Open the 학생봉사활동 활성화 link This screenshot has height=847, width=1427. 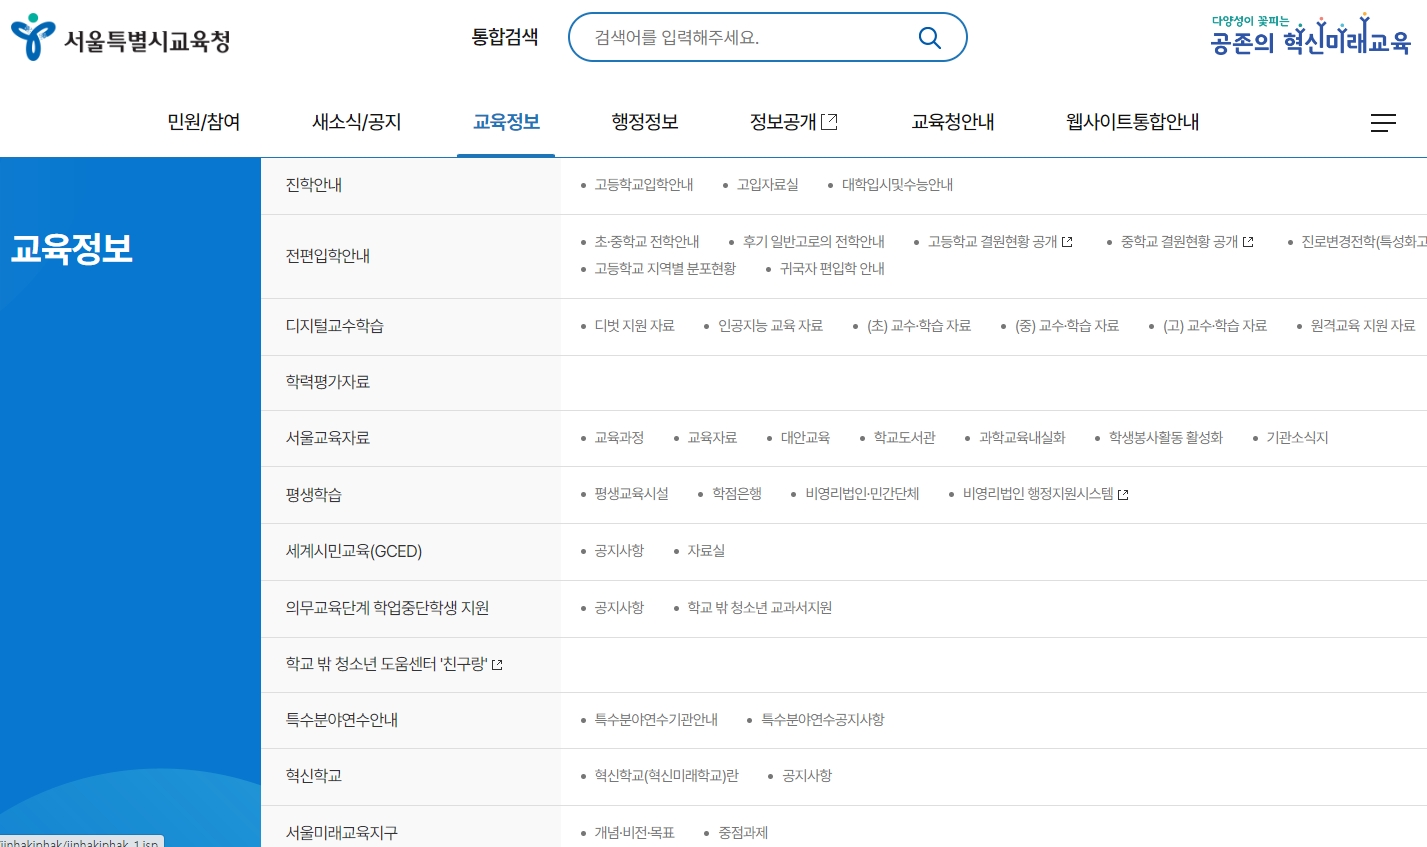(x=1166, y=438)
